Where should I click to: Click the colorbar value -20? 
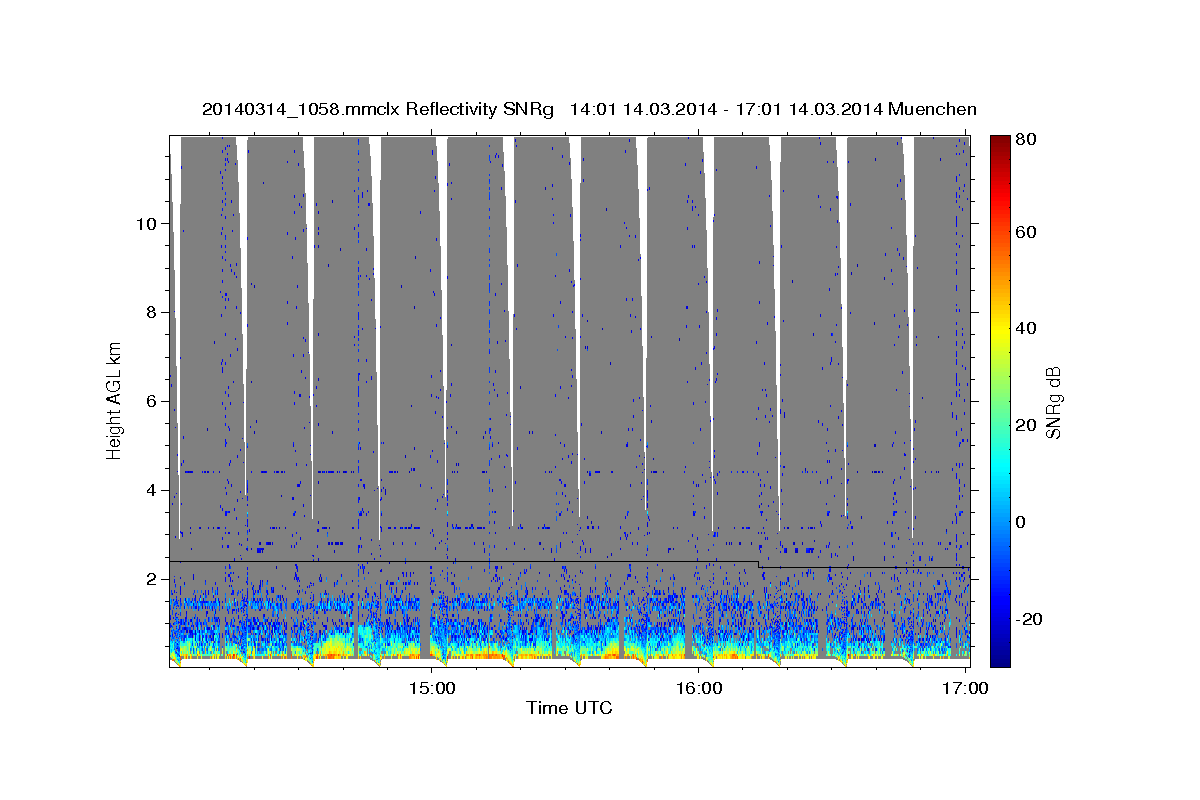(x=1028, y=619)
